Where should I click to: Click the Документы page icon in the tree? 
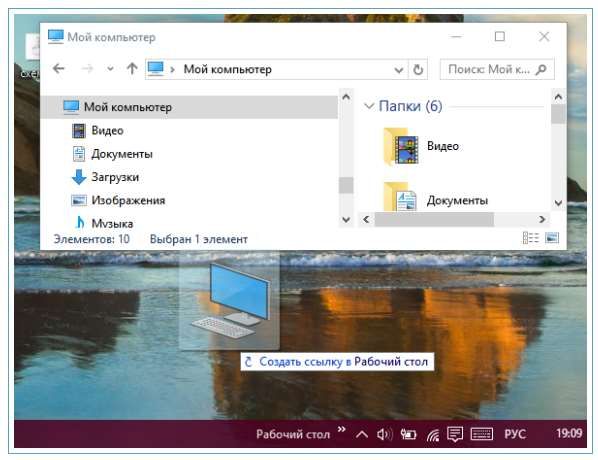pyautogui.click(x=79, y=154)
